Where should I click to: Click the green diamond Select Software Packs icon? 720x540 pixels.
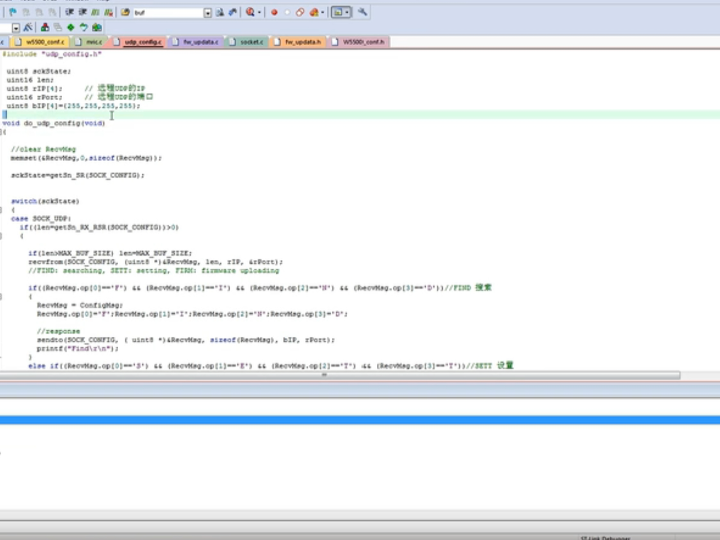71,27
